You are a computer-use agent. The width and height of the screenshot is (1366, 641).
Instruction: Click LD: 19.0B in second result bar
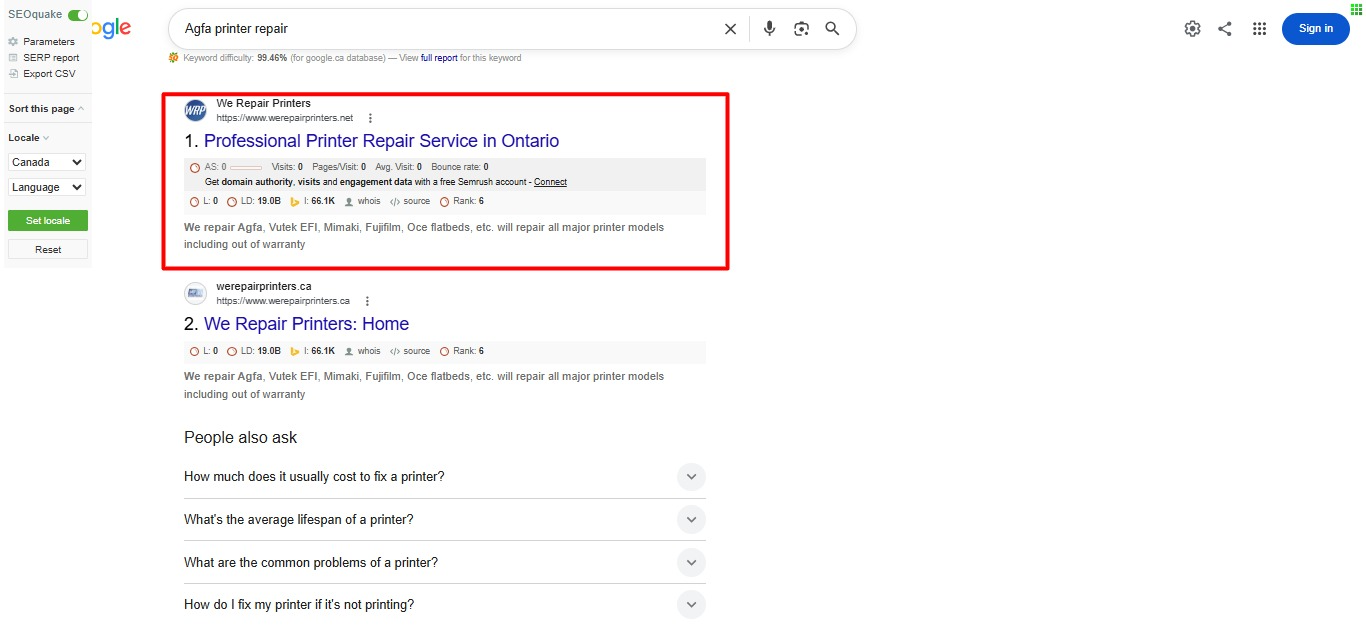pyautogui.click(x=254, y=351)
